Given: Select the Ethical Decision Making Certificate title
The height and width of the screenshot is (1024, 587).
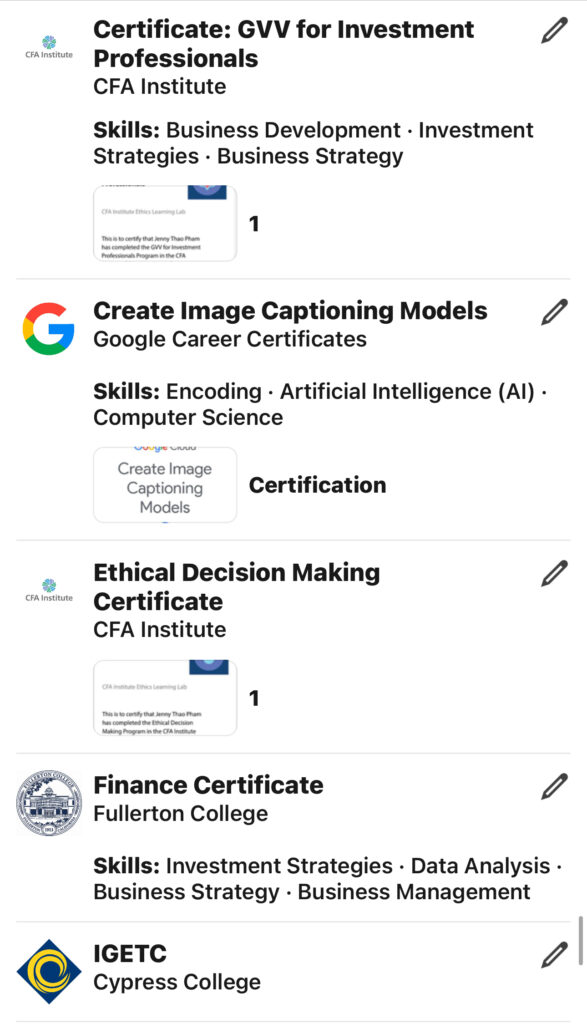Looking at the screenshot, I should click(x=236, y=586).
